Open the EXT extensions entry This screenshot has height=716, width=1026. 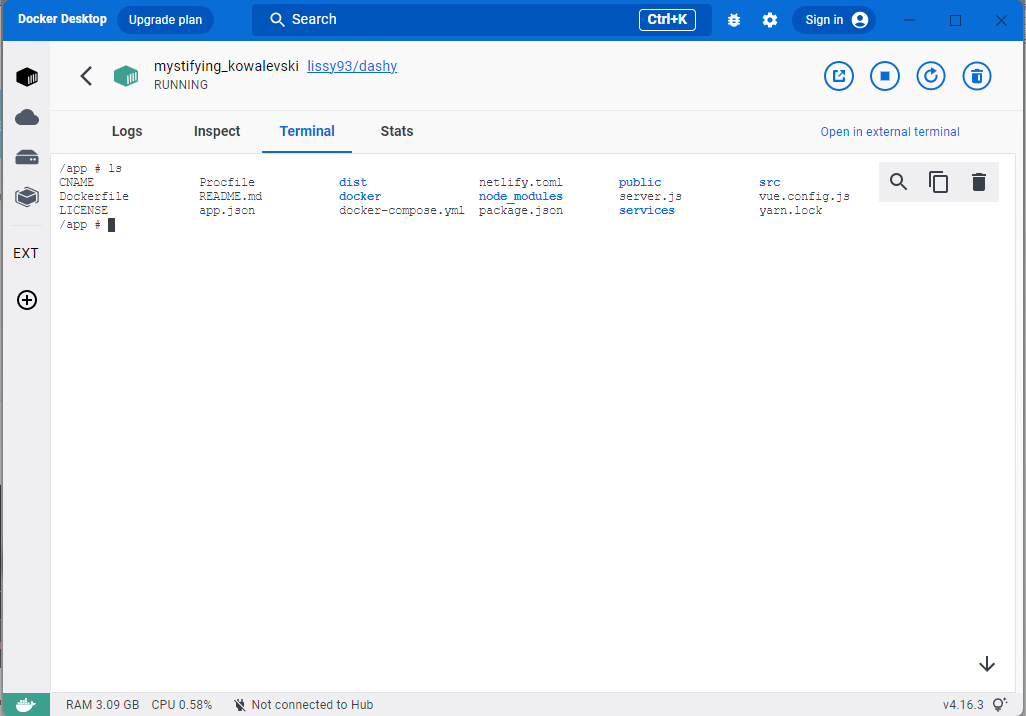pyautogui.click(x=26, y=253)
